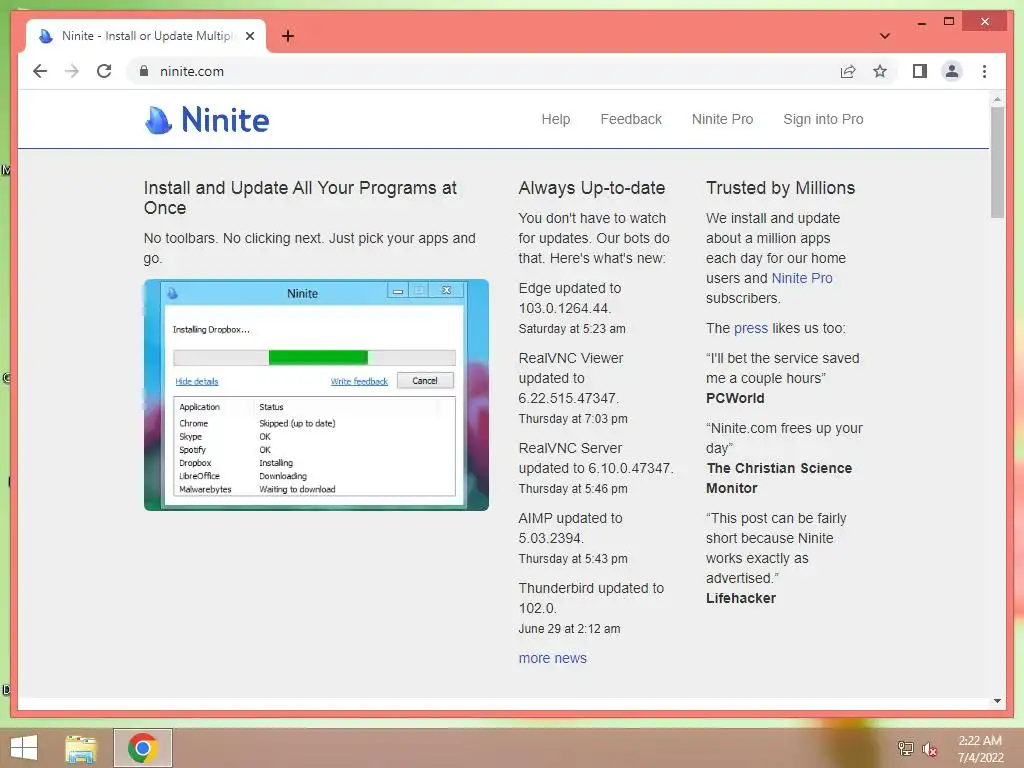Click Sign into Pro
Image resolution: width=1024 pixels, height=768 pixels.
pyautogui.click(x=823, y=120)
